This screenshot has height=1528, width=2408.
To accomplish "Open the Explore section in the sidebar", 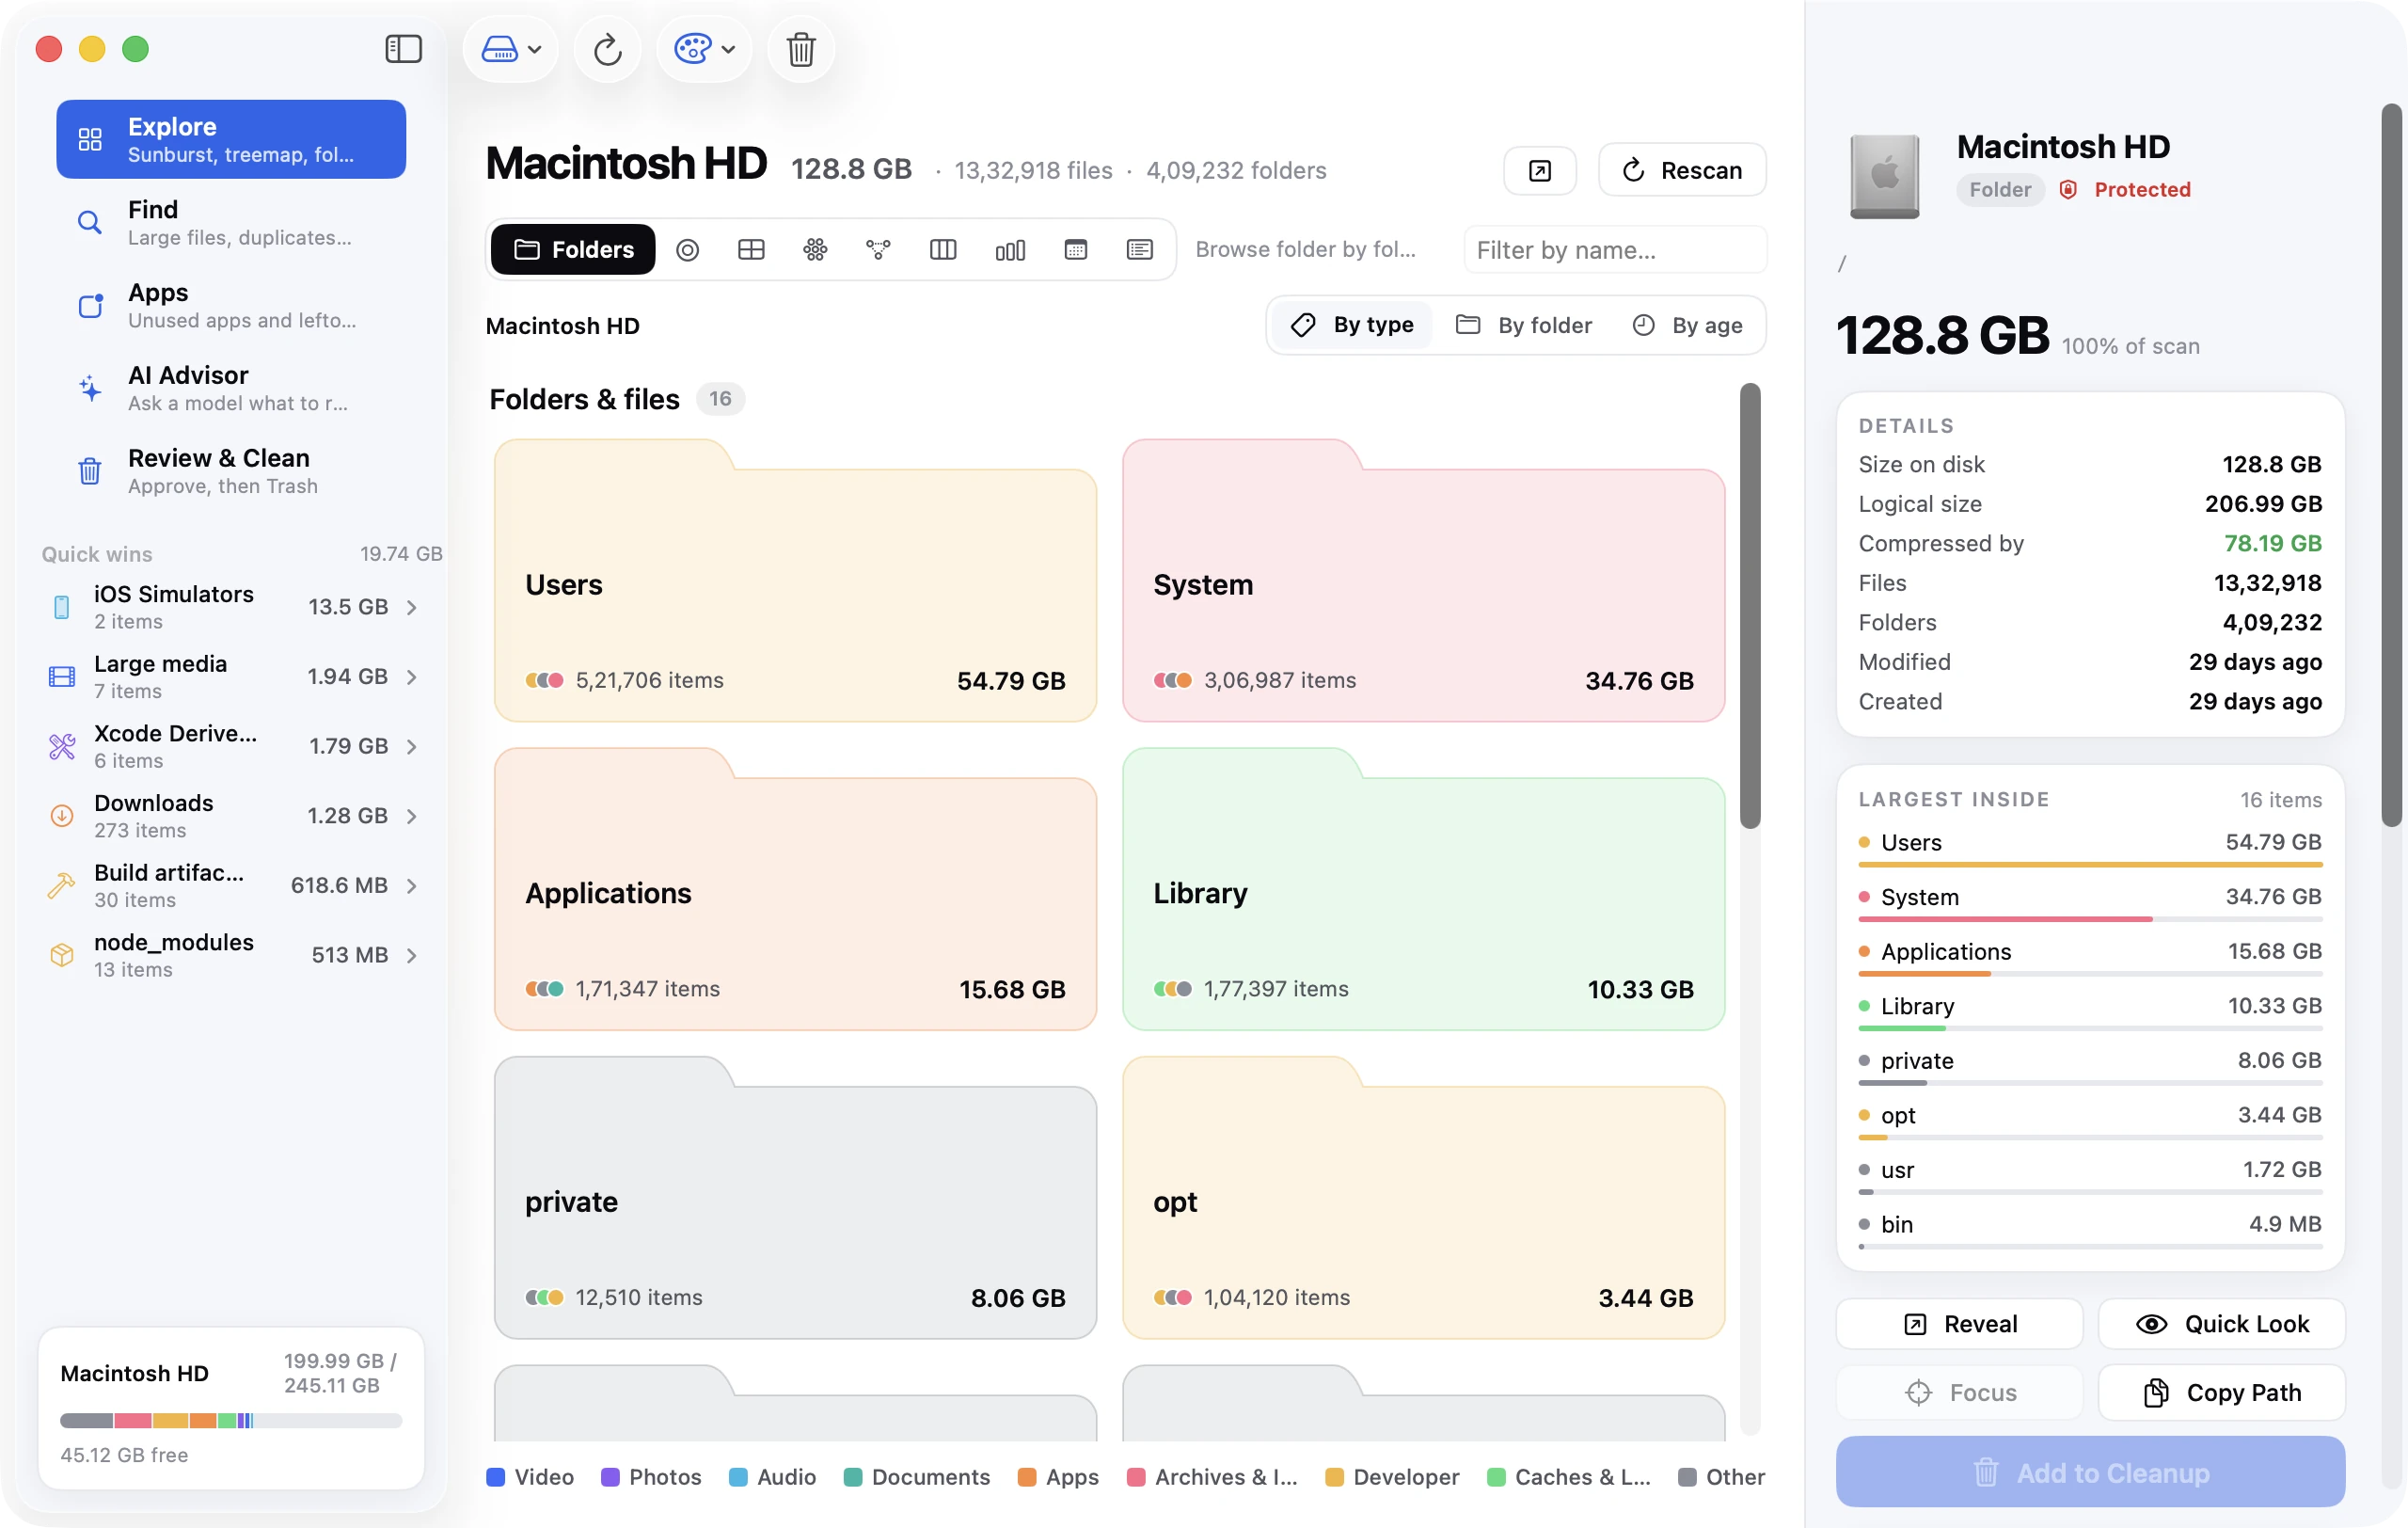I will coord(231,140).
